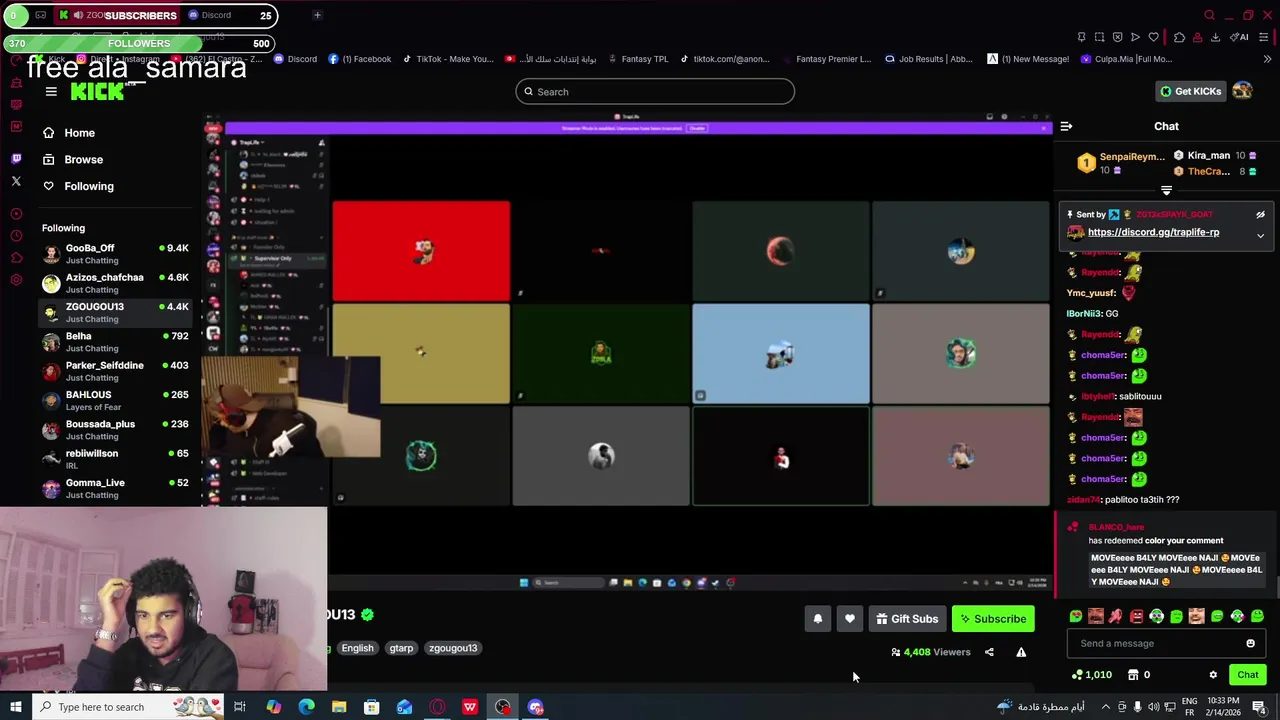1280x720 pixels.
Task: Click the green Subscribe button
Action: 993,619
